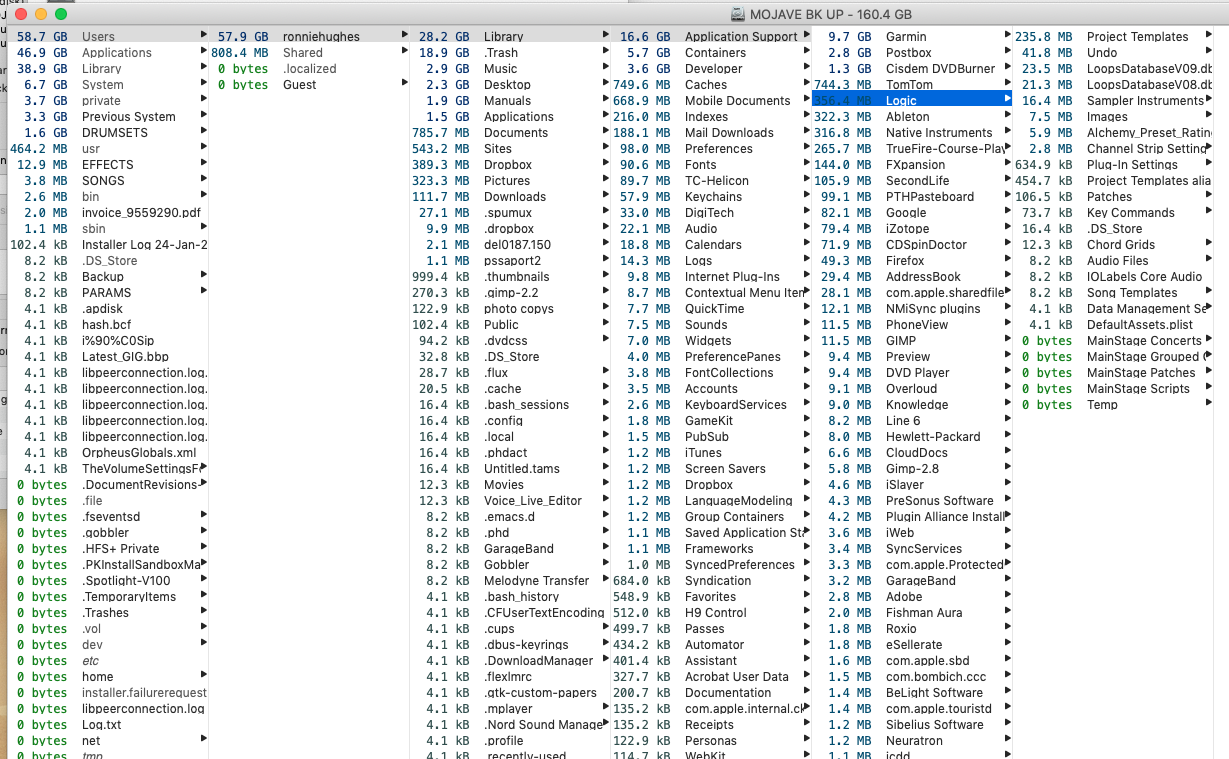
Task: Click the 749.6 MB Caches size
Action: tap(641, 85)
